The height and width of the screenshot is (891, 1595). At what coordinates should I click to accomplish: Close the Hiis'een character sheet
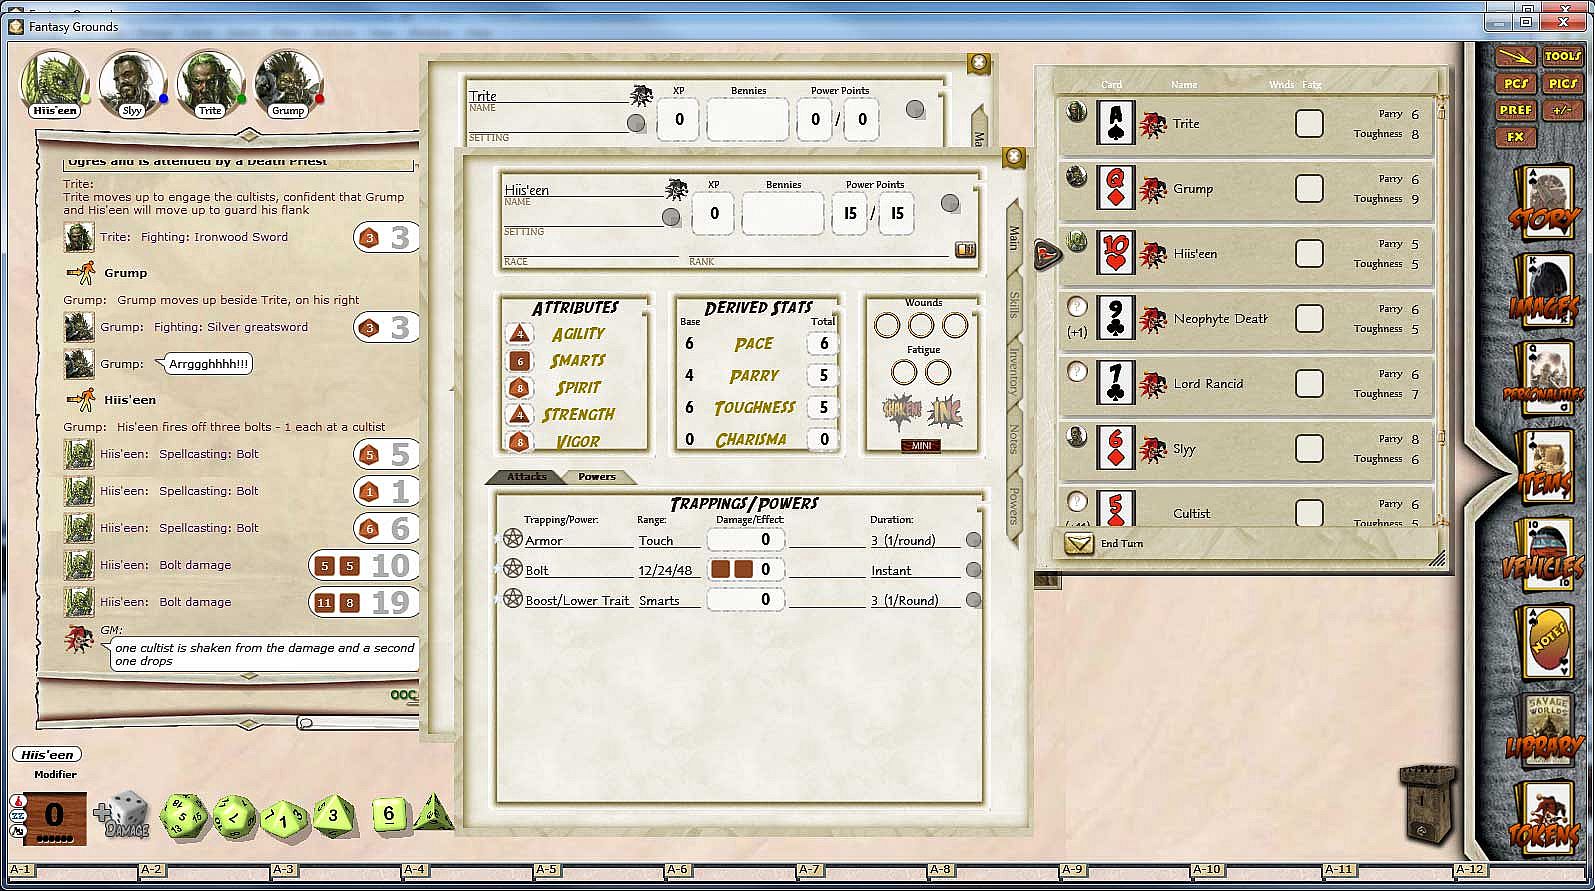[x=1014, y=157]
